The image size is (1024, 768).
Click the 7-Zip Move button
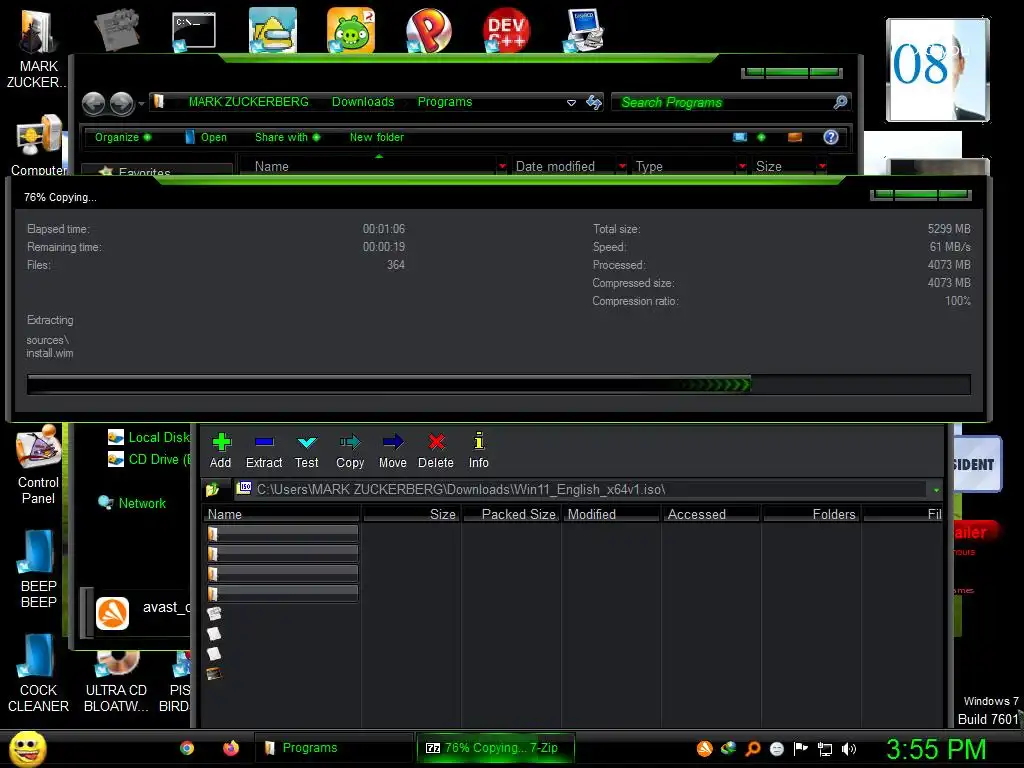pos(392,451)
